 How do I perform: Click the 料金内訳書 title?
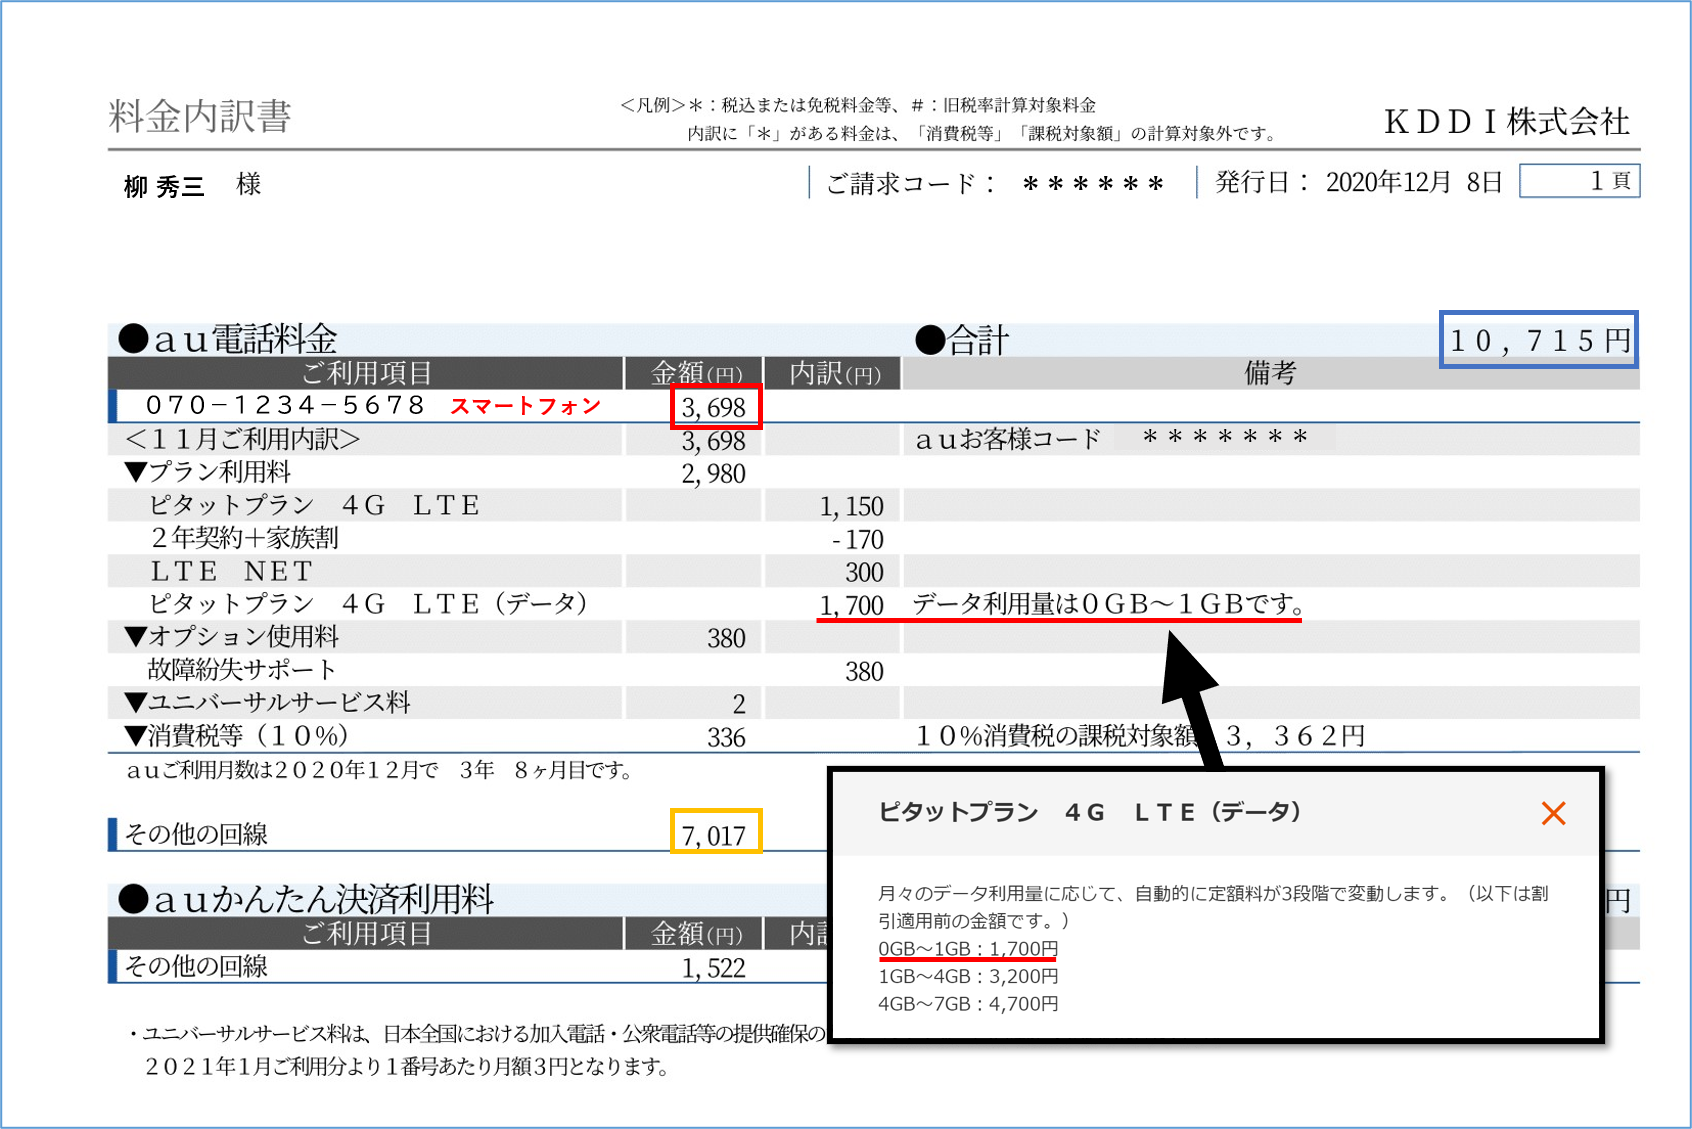click(200, 117)
